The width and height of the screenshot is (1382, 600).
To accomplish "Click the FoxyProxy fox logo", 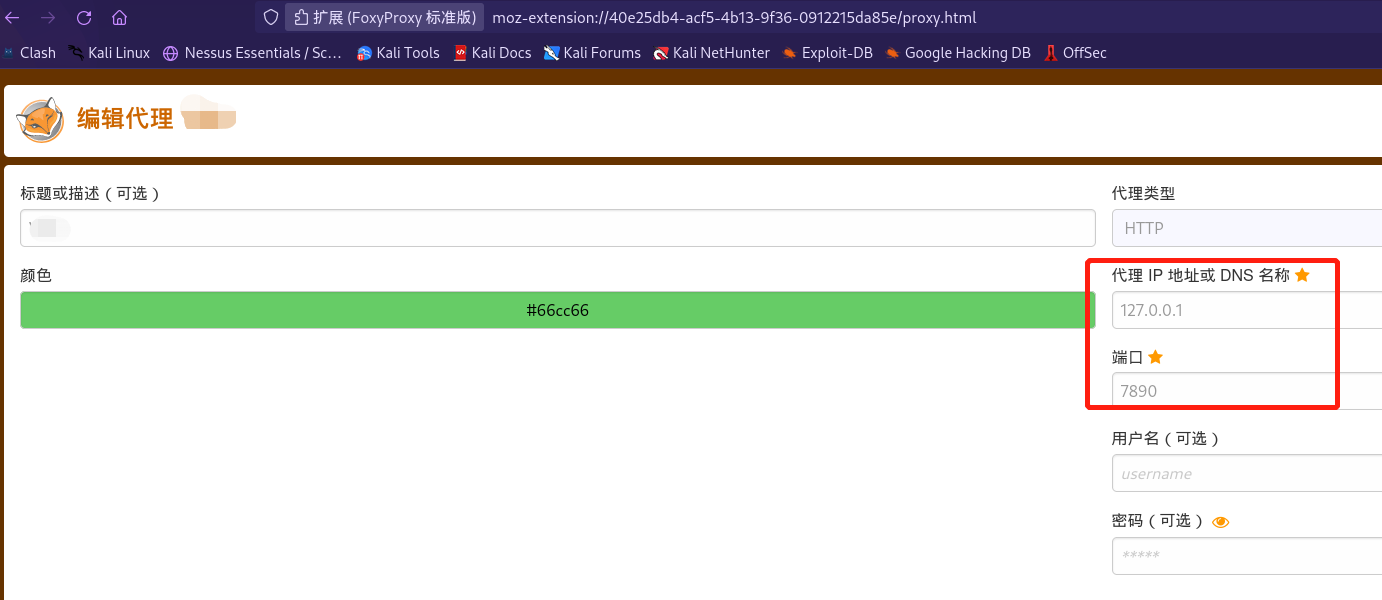I will 41,120.
